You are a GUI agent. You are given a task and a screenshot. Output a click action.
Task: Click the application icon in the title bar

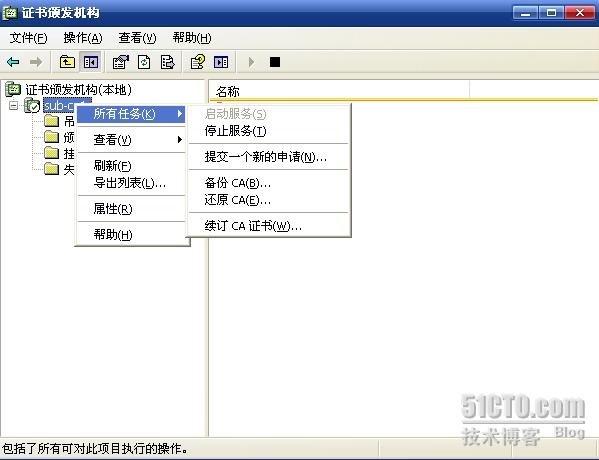point(10,13)
